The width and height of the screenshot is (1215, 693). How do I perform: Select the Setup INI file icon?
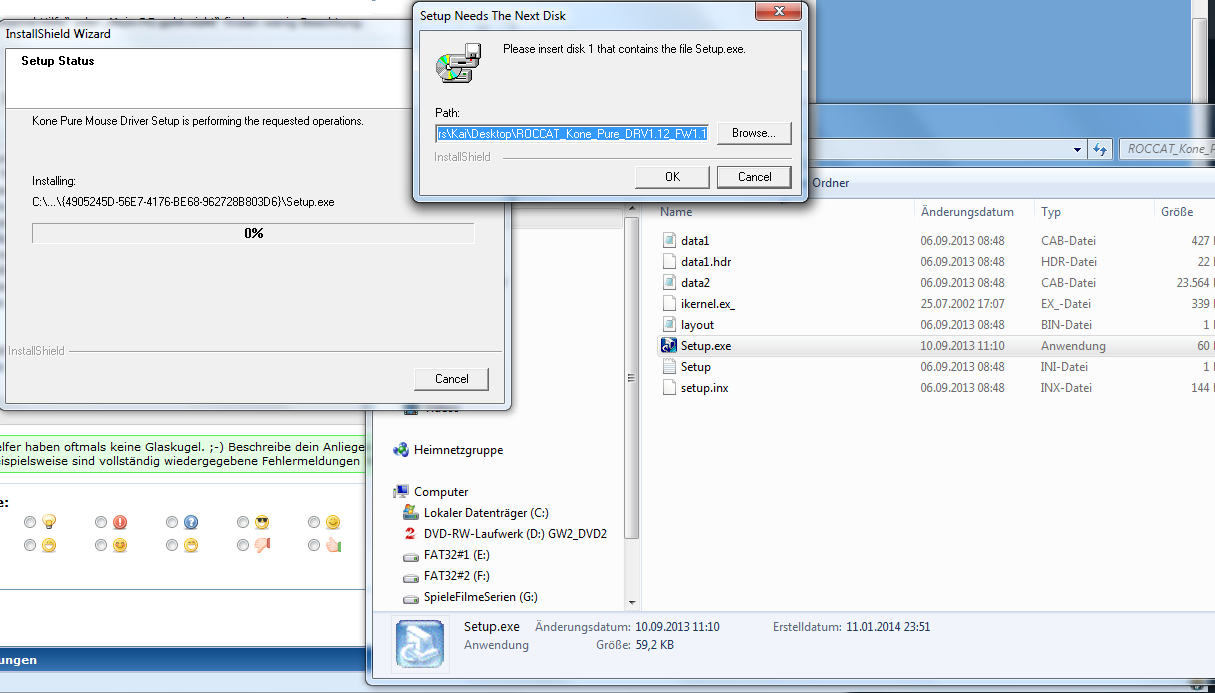tap(671, 366)
